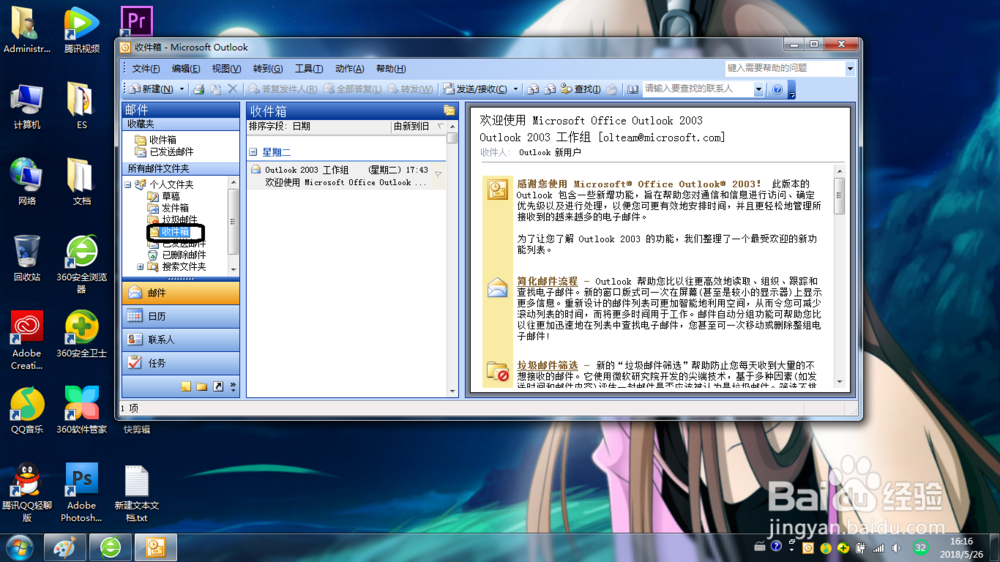Image resolution: width=1000 pixels, height=562 pixels.
Task: Open Configure buttons chevron in navigation pane
Action: [233, 387]
